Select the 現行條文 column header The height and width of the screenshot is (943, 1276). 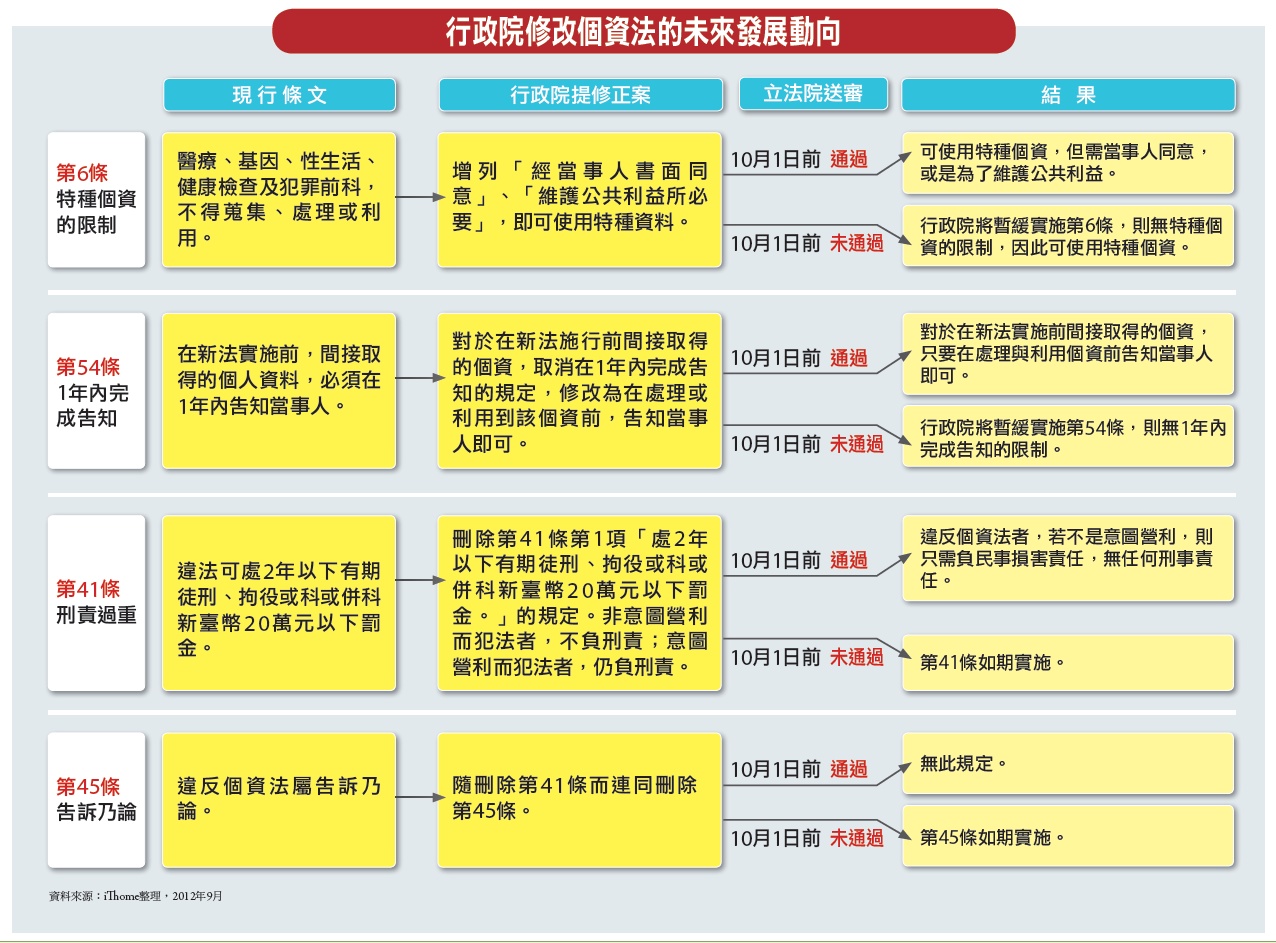(x=279, y=95)
